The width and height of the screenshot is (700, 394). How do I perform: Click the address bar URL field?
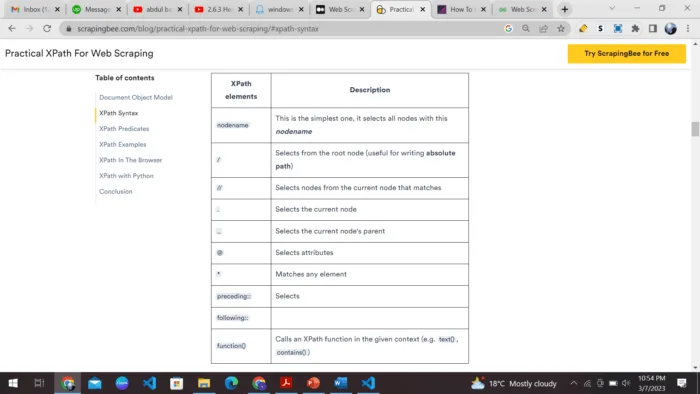[286, 29]
